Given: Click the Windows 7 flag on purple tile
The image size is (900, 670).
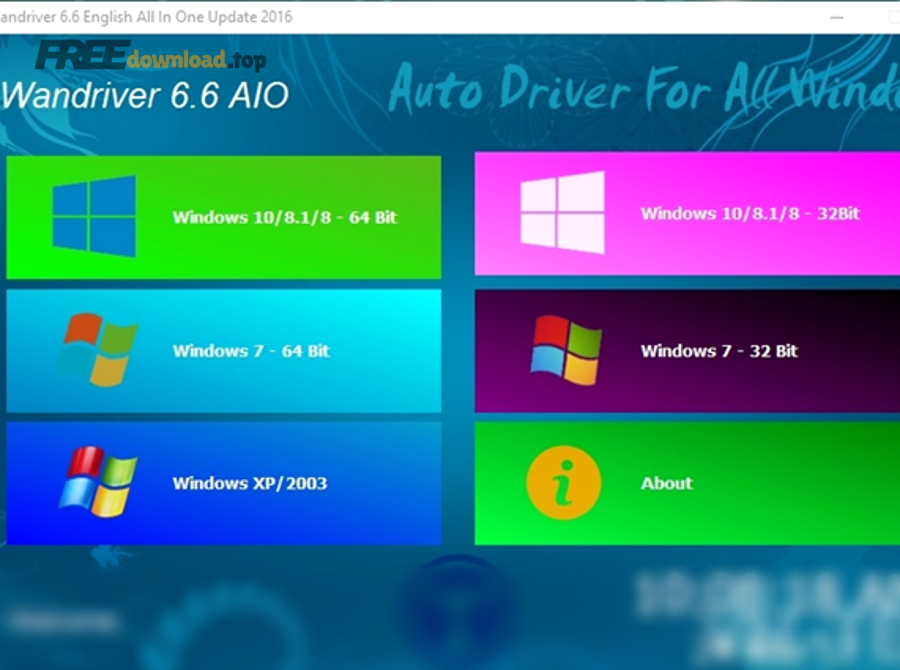Looking at the screenshot, I should (x=566, y=350).
